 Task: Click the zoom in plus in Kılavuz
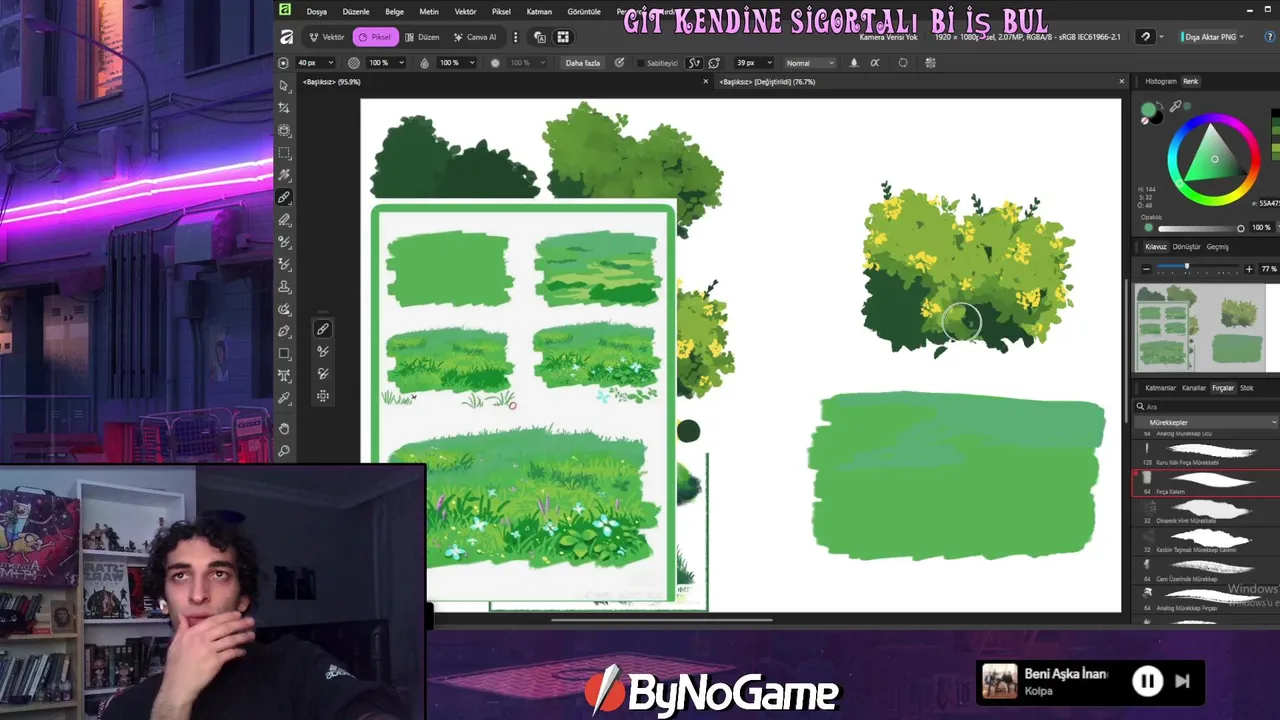click(1249, 269)
